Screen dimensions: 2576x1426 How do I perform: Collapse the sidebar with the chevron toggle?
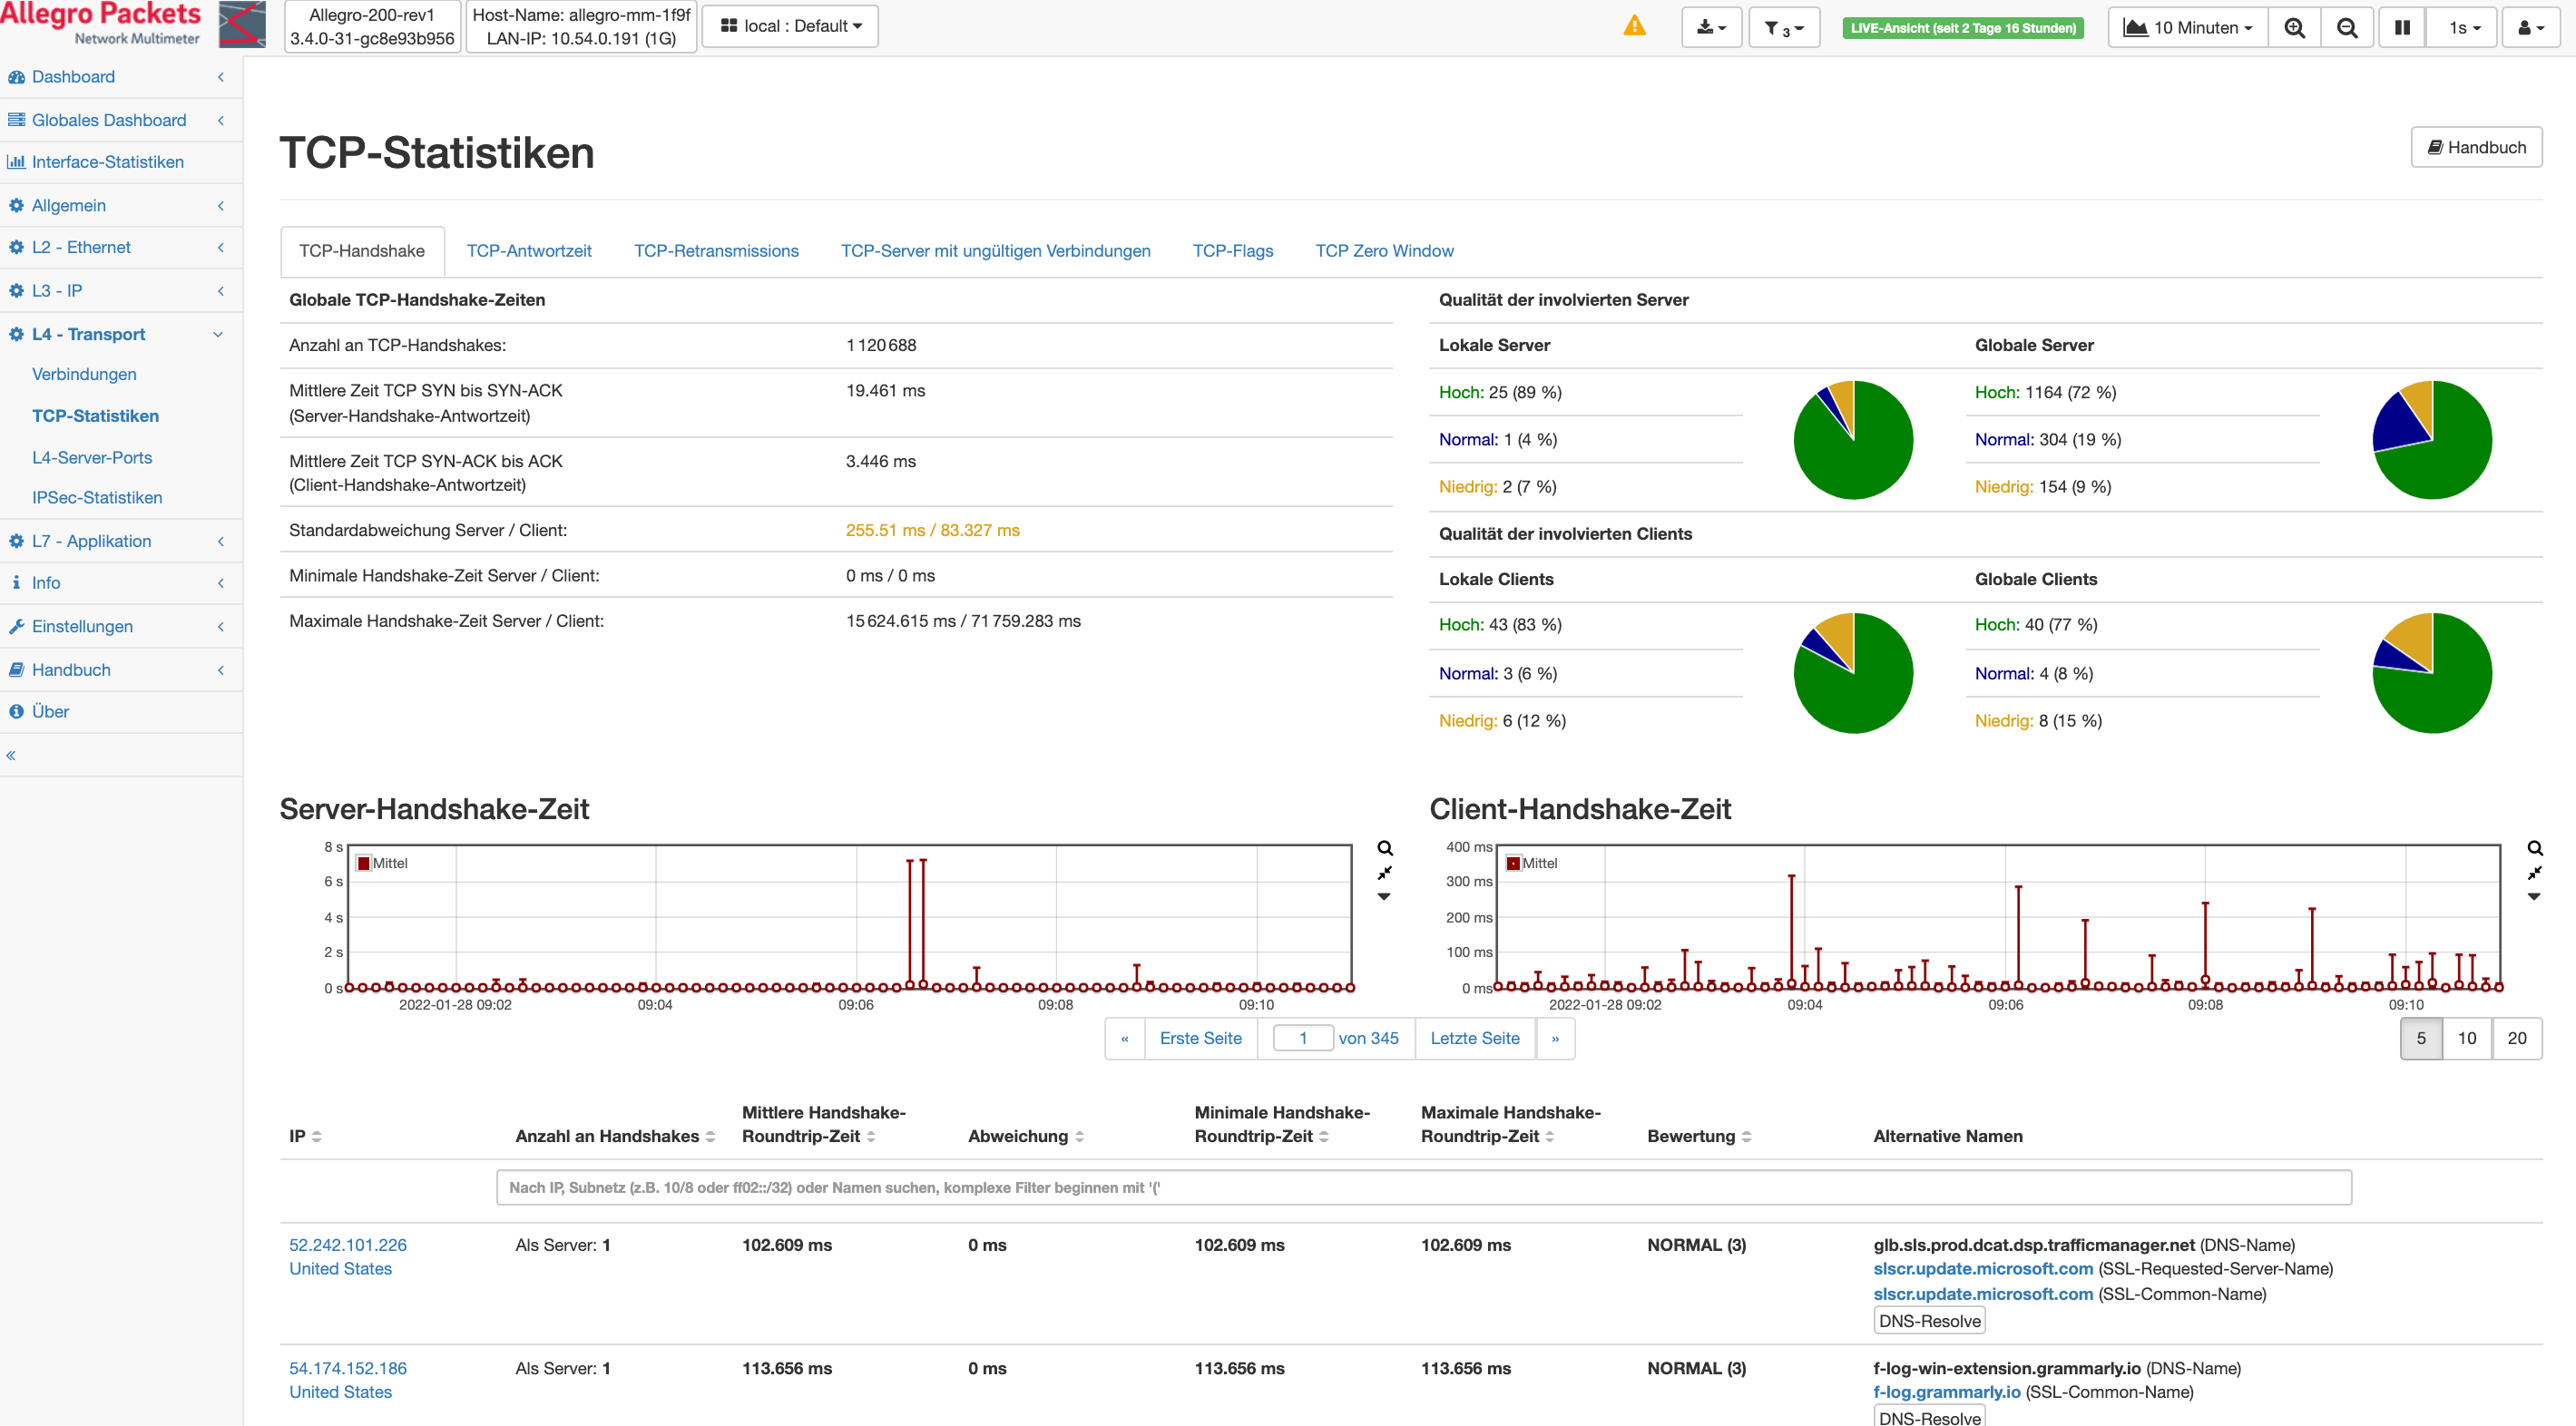(x=11, y=755)
